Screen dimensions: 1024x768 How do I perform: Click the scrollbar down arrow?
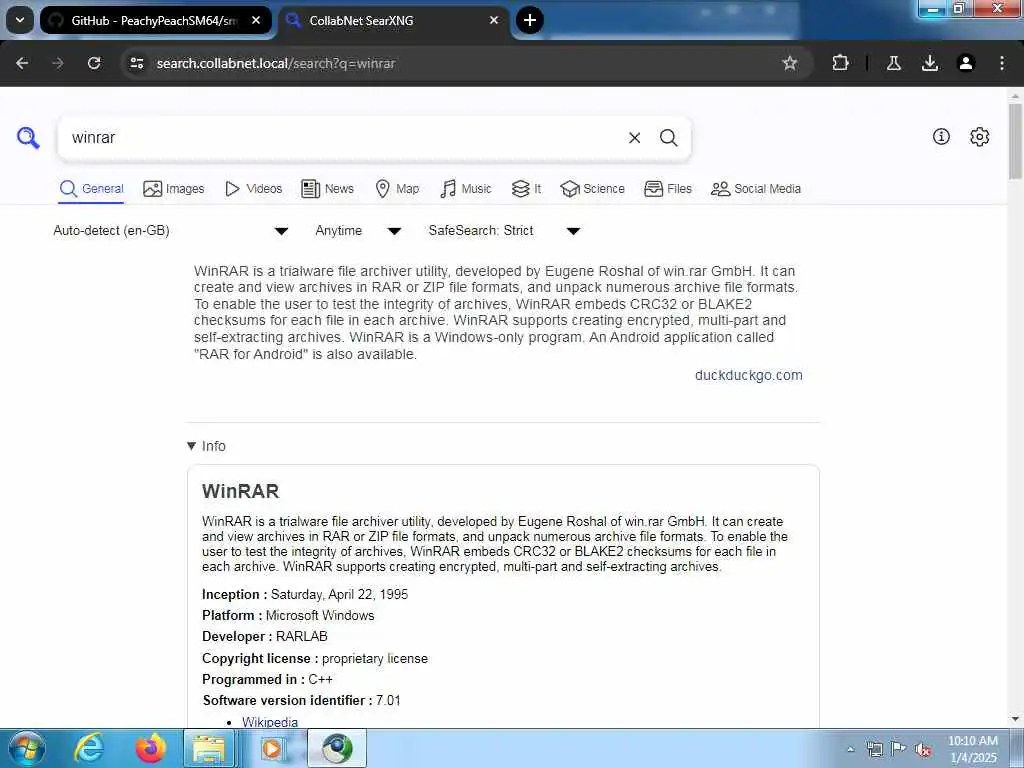point(1015,719)
